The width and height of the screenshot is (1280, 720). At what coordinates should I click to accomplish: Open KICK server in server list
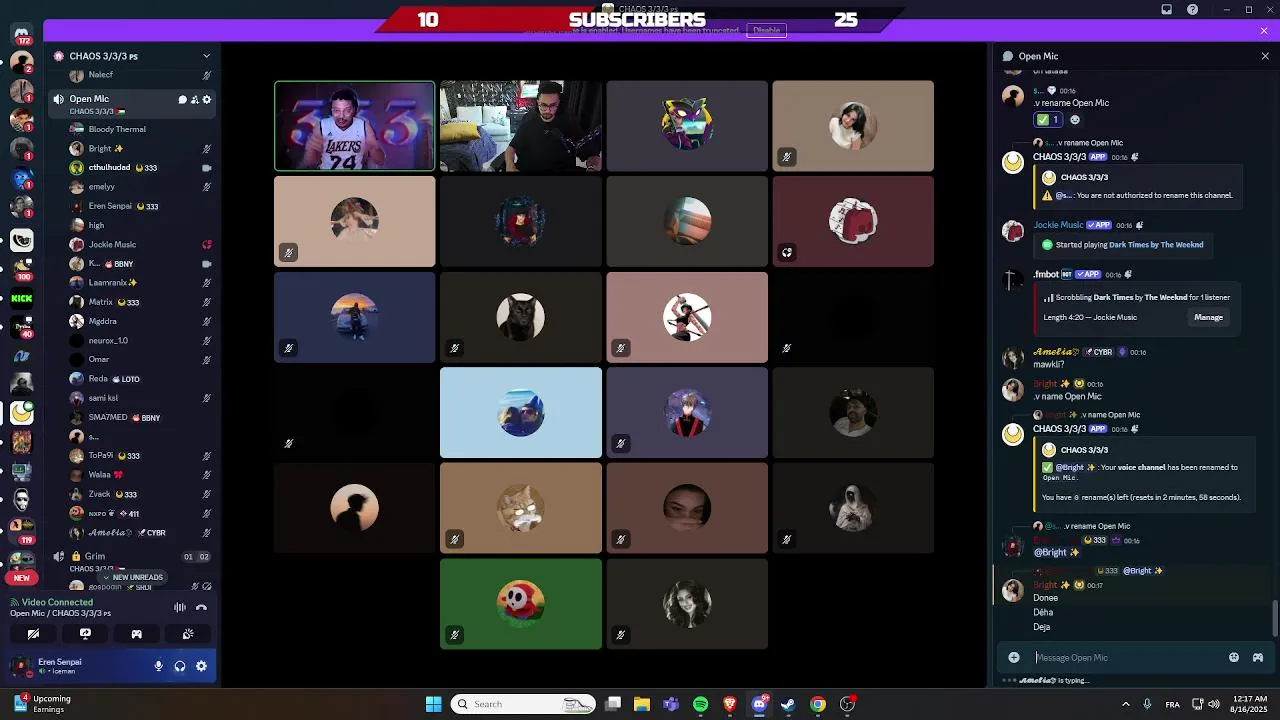[x=21, y=298]
